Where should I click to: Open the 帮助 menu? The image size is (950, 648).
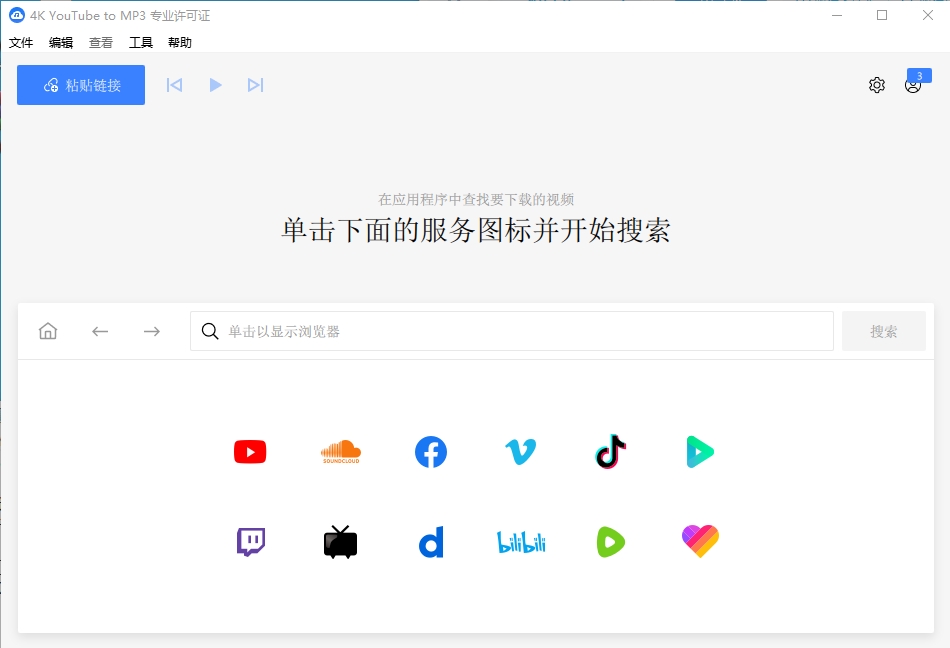coord(180,42)
